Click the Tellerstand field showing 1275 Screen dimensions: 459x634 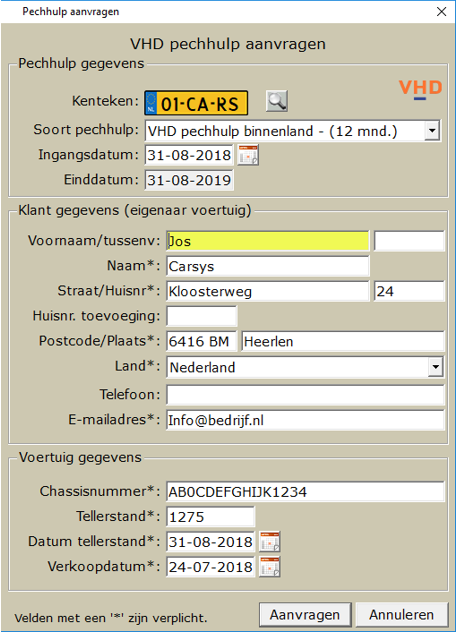210,517
